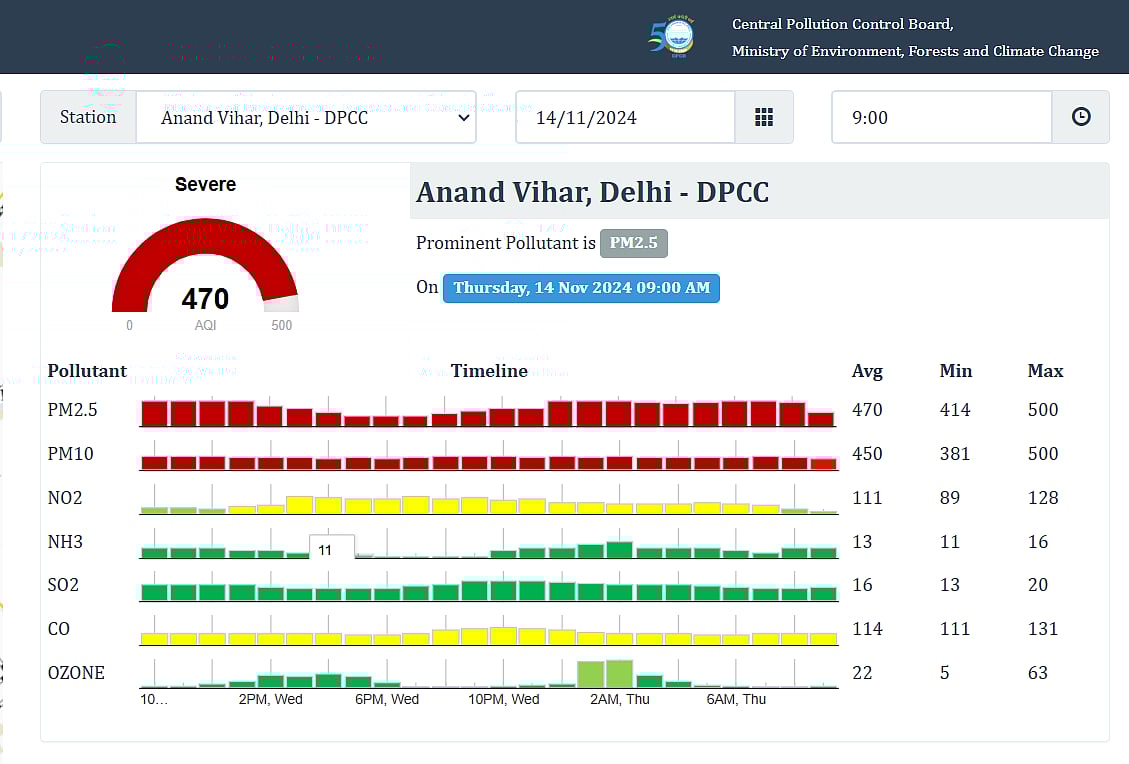Click the Thursday, 14 Nov 2024 date badge
The width and height of the screenshot is (1129, 764).
pos(580,288)
